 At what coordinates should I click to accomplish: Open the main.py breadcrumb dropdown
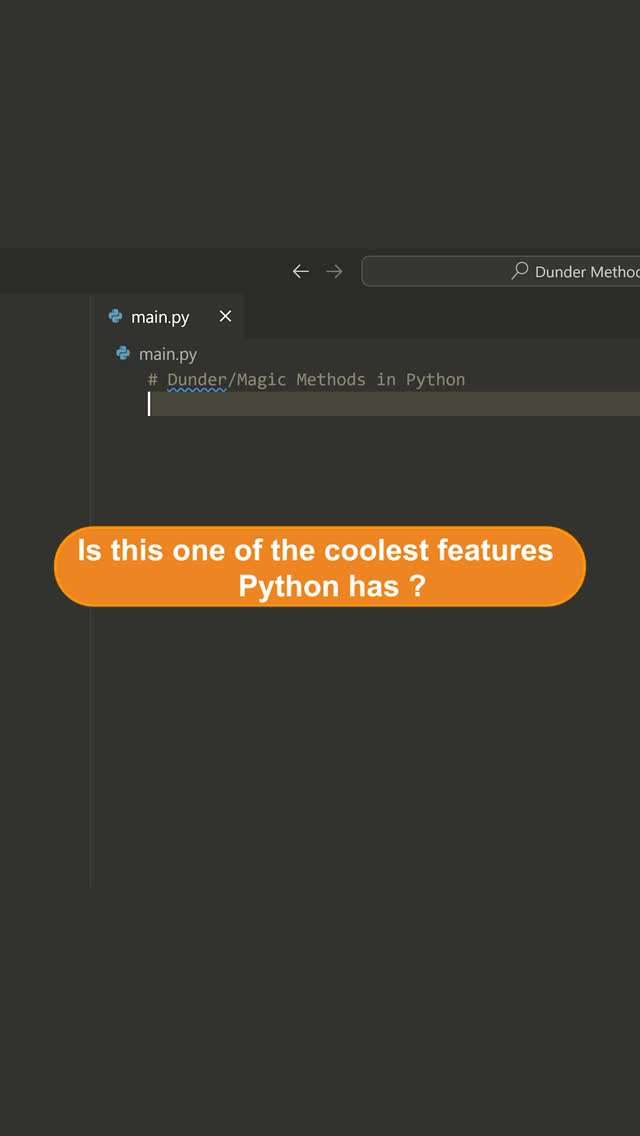pos(168,354)
